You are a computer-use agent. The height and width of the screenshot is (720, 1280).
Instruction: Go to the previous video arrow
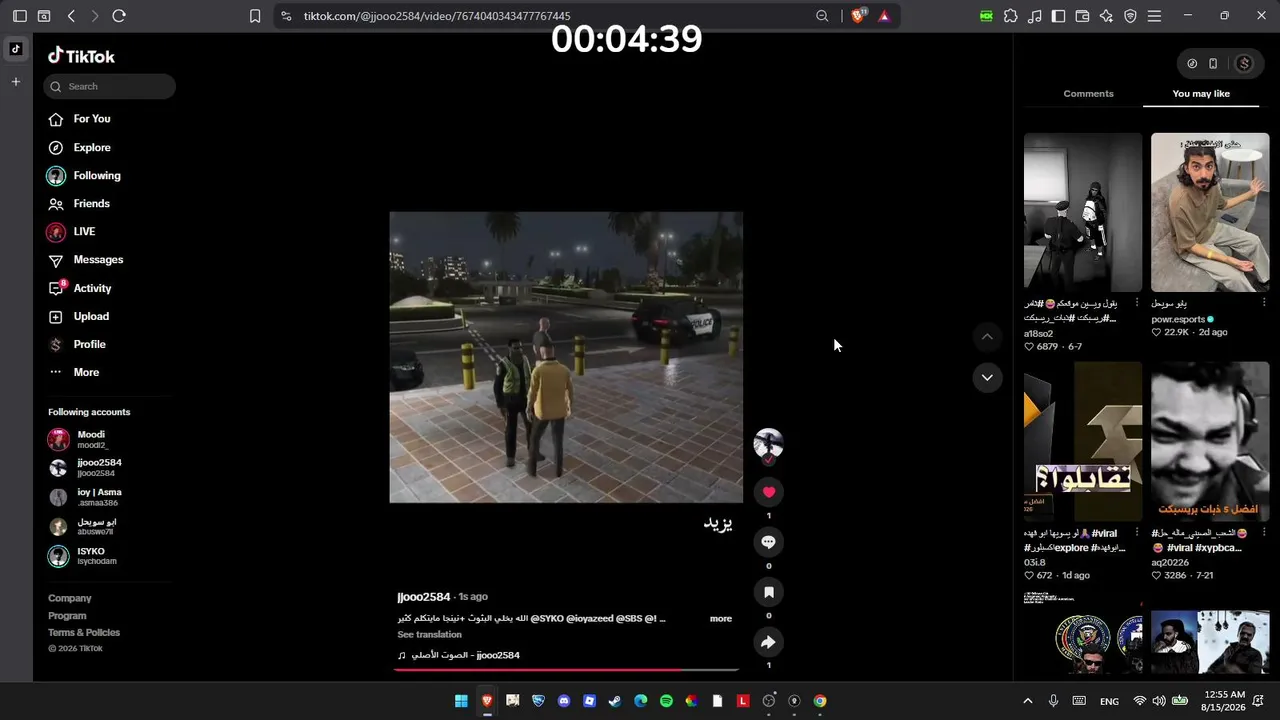coord(987,337)
